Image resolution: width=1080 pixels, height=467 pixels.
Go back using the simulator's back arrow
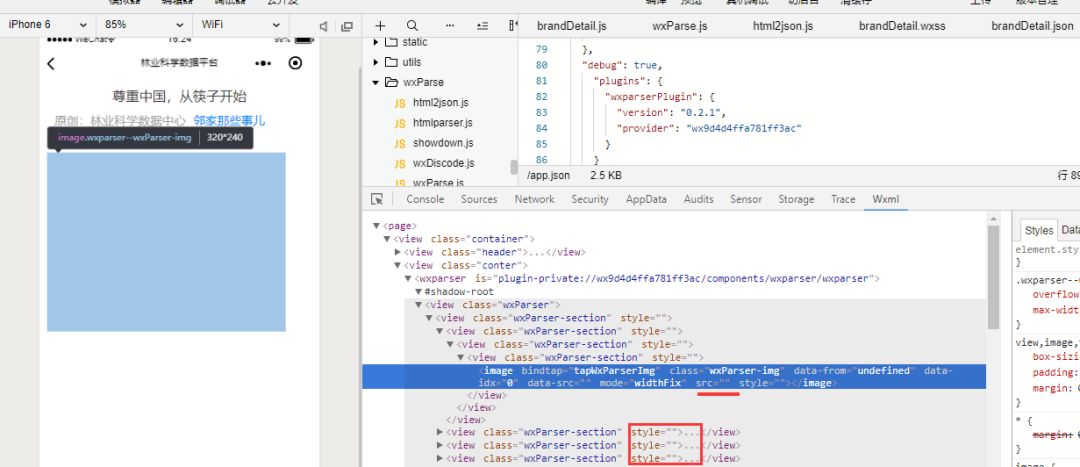pos(50,63)
